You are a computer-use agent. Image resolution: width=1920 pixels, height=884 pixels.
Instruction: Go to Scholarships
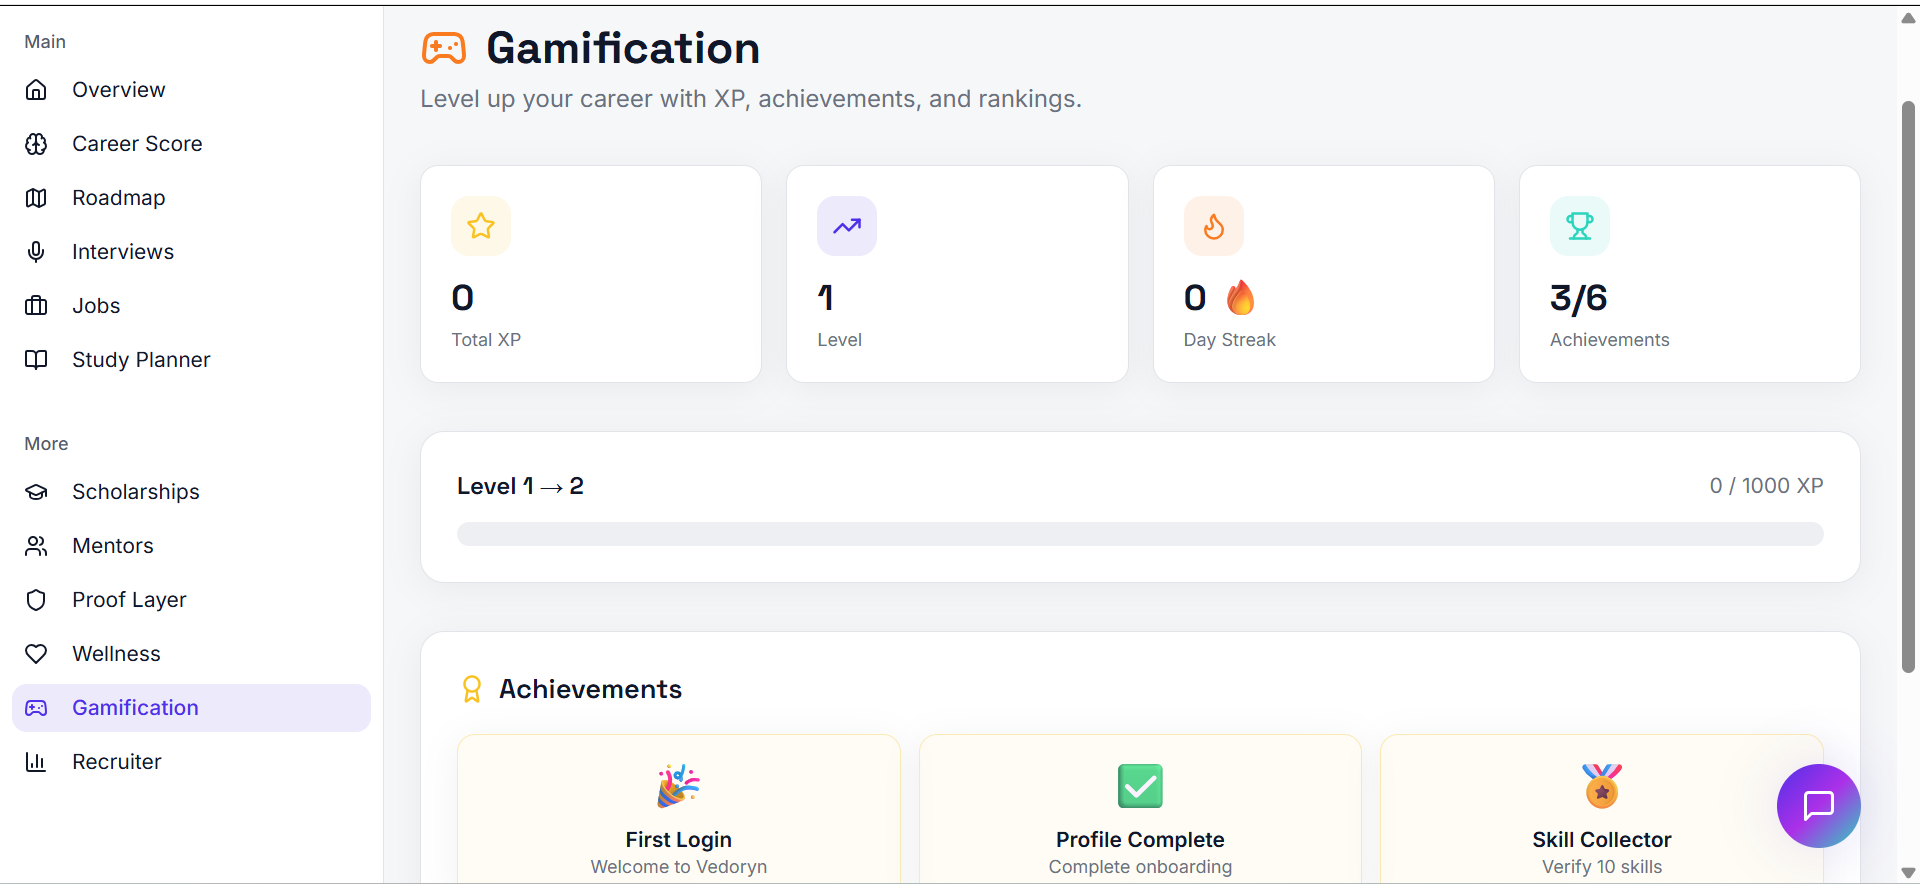tap(191, 492)
